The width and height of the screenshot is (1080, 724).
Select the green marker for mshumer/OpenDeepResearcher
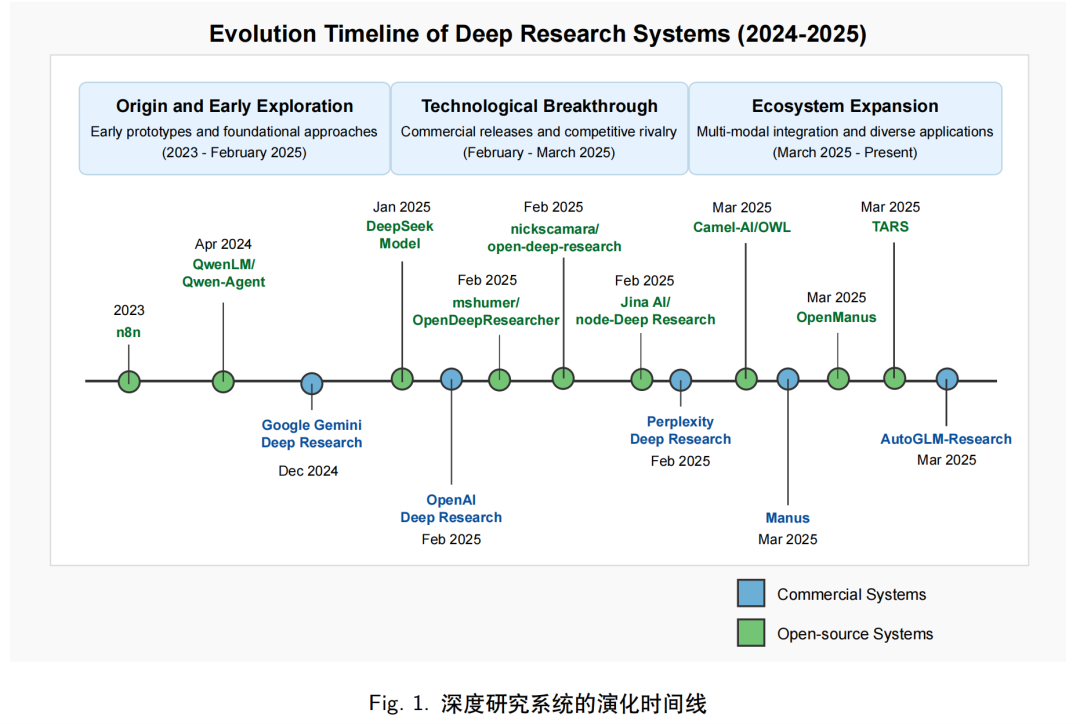(499, 380)
